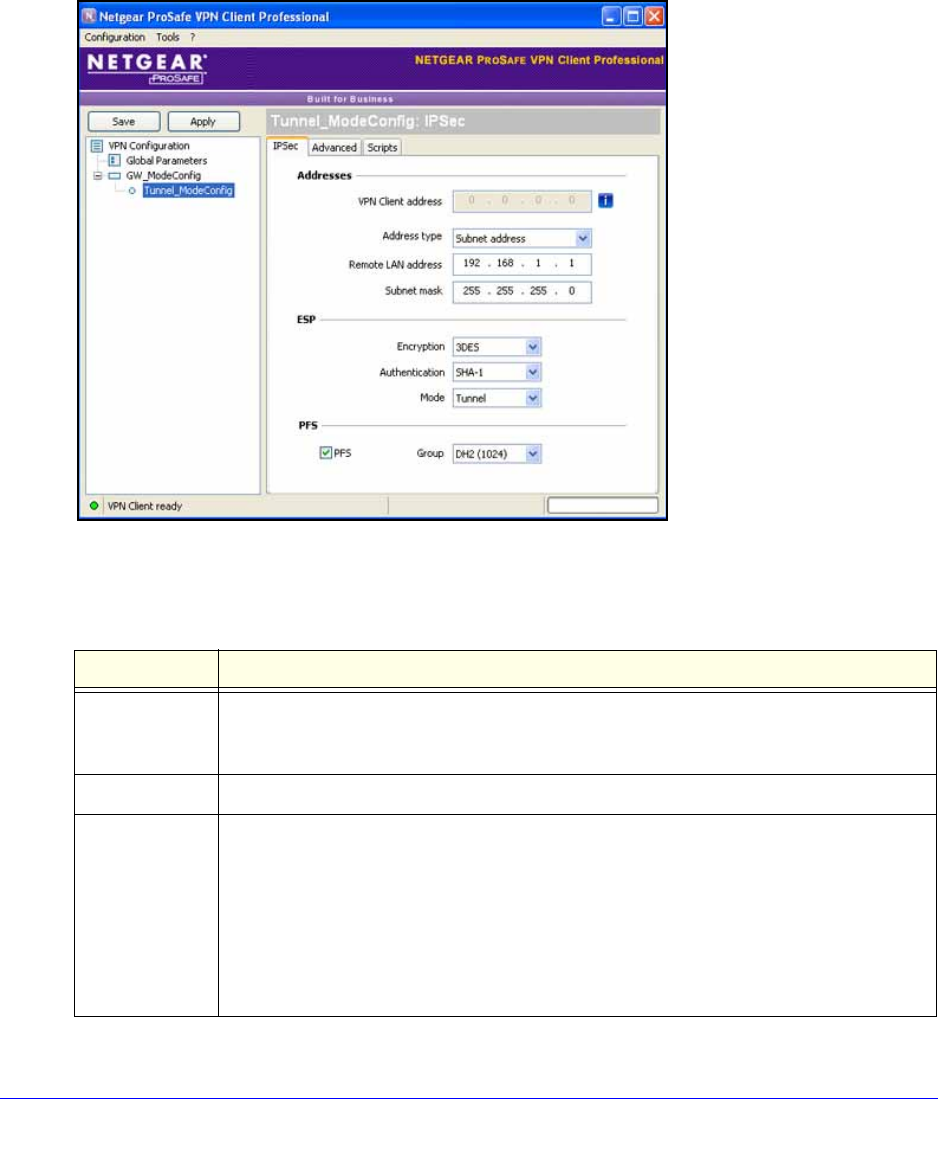Minimize the VPN Client window
Viewport: 941px width, 1166px height.
pos(611,16)
